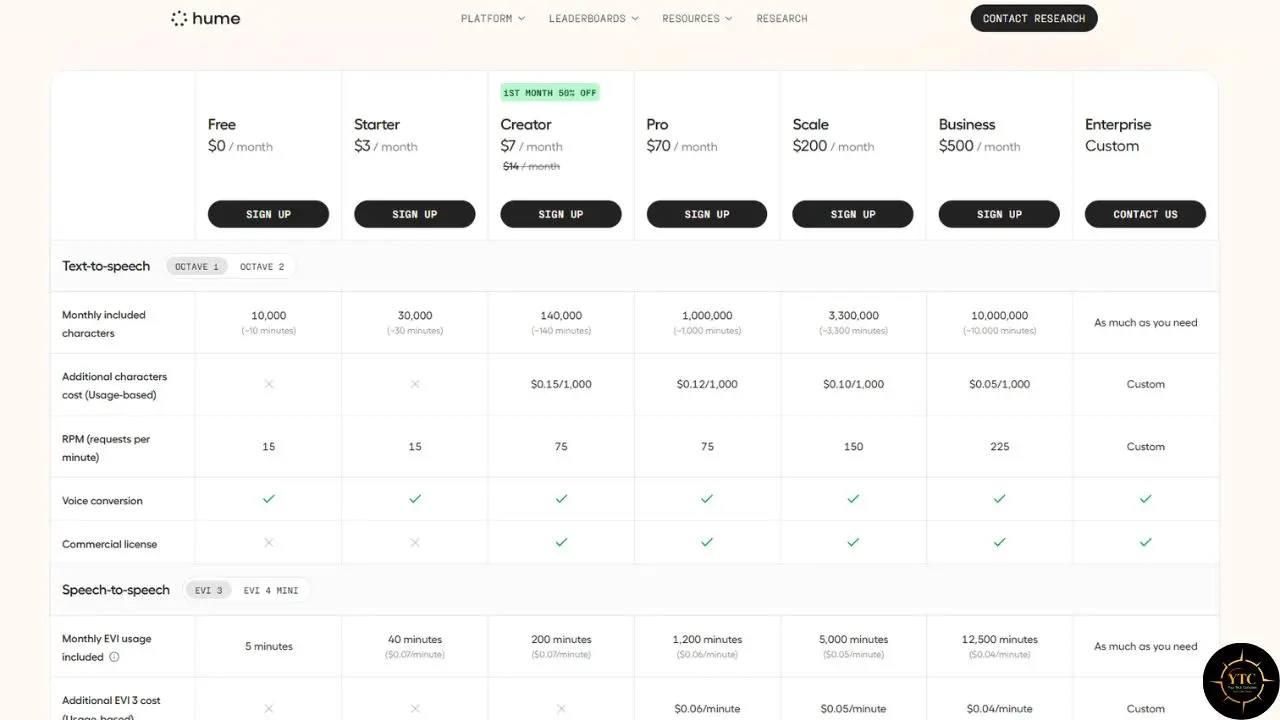Click the Hume logo in header

click(206, 18)
